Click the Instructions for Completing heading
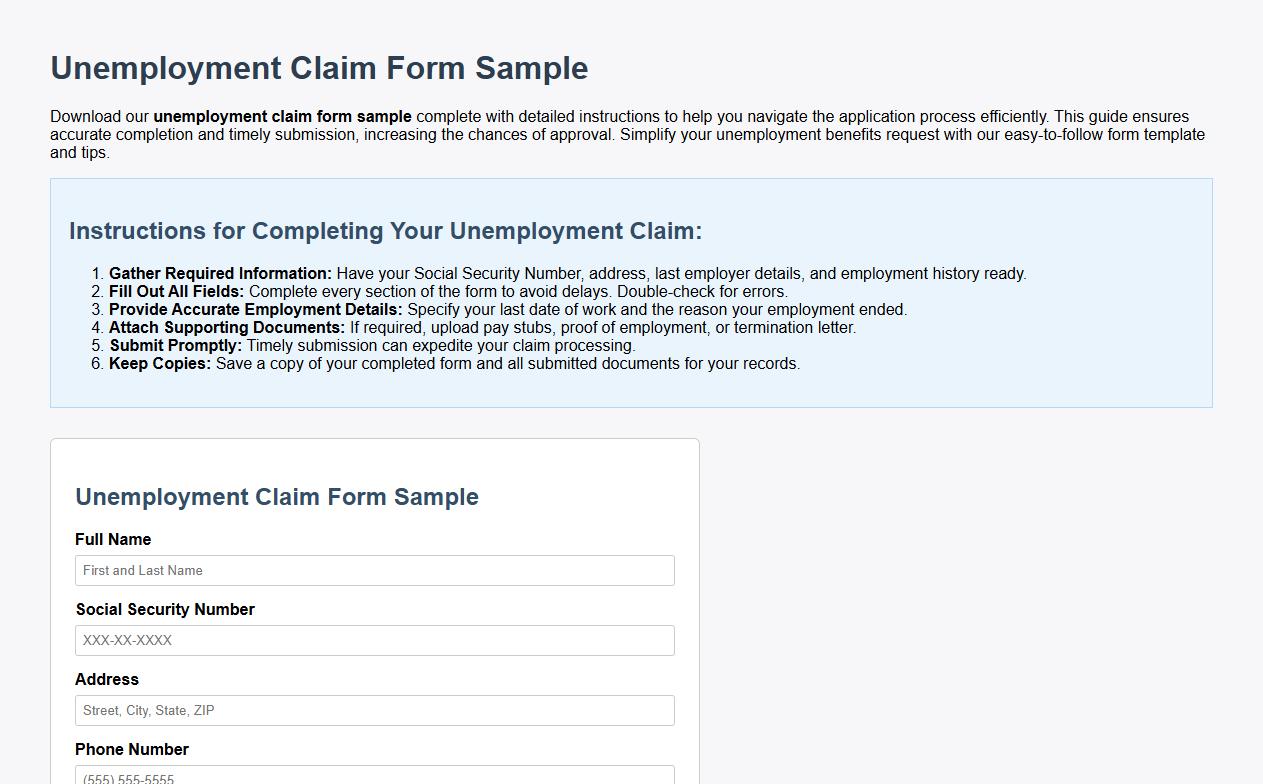 tap(386, 231)
